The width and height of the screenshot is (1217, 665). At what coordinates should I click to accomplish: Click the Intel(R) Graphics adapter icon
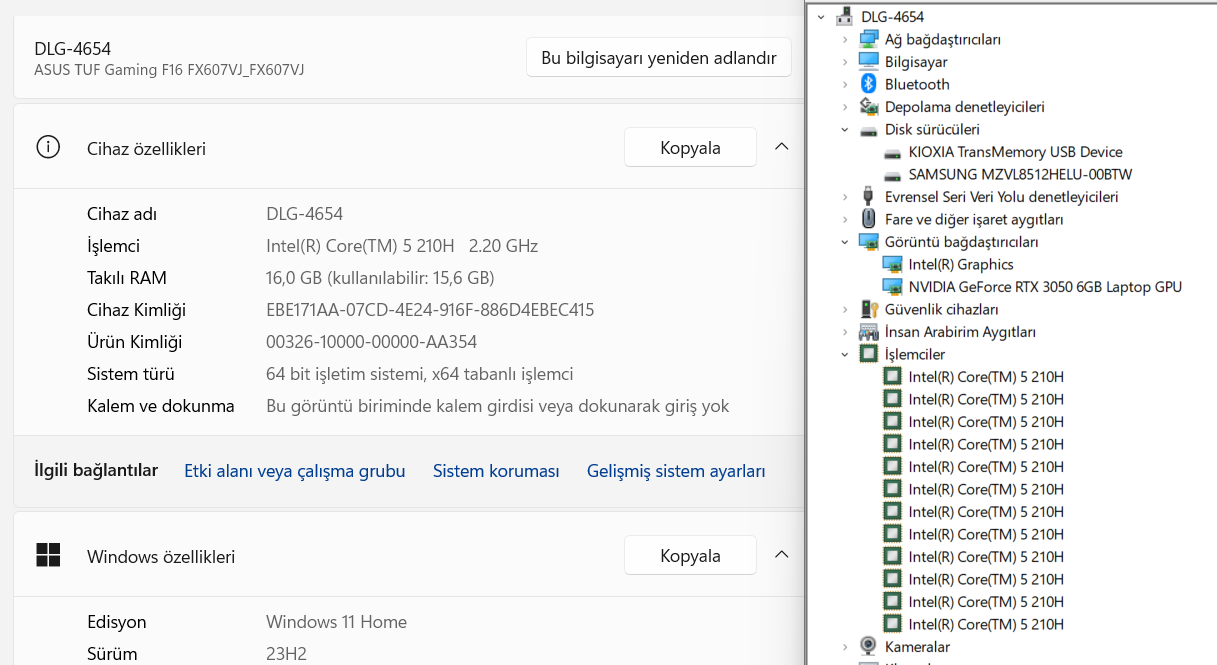[x=892, y=264]
